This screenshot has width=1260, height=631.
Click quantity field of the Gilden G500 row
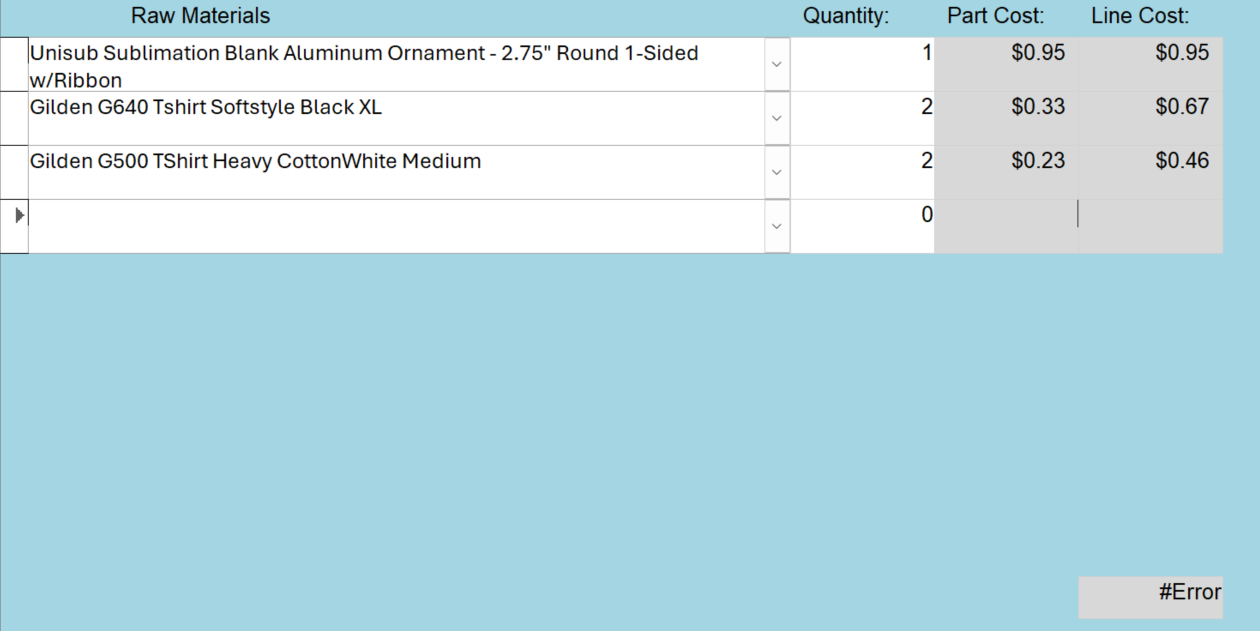863,173
